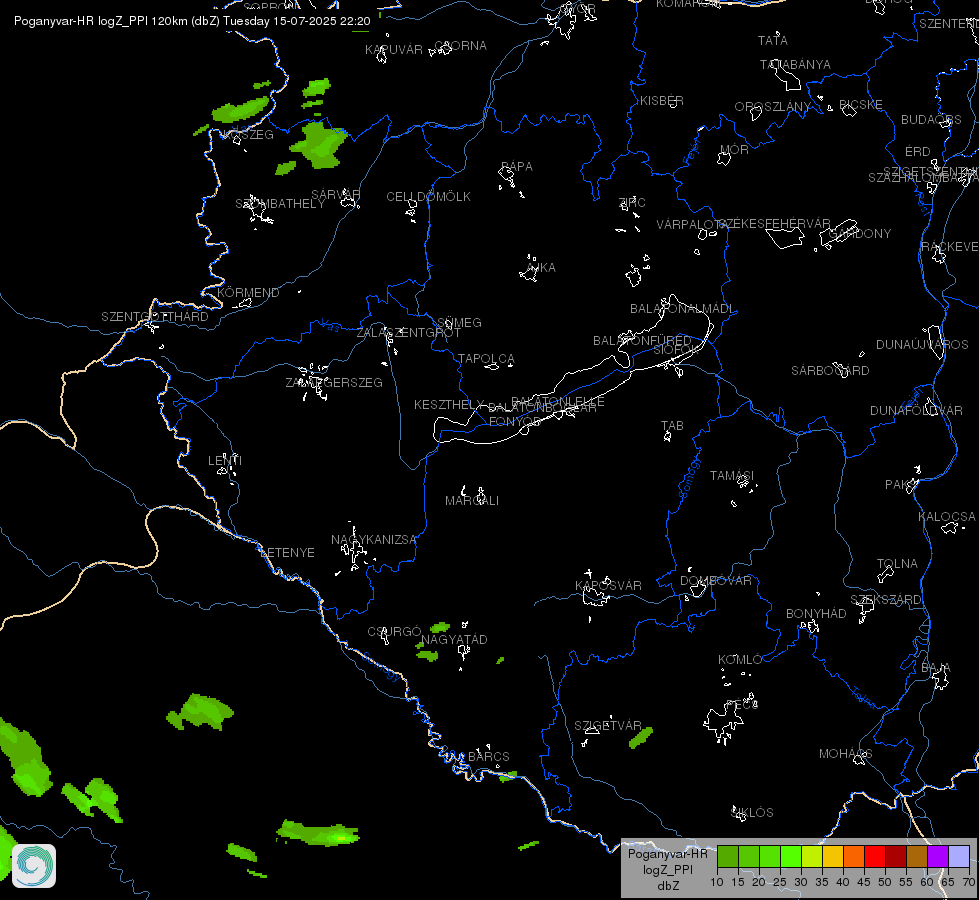The height and width of the screenshot is (900, 979).
Task: Click the SÁRVÁR city label
Action: [x=336, y=195]
